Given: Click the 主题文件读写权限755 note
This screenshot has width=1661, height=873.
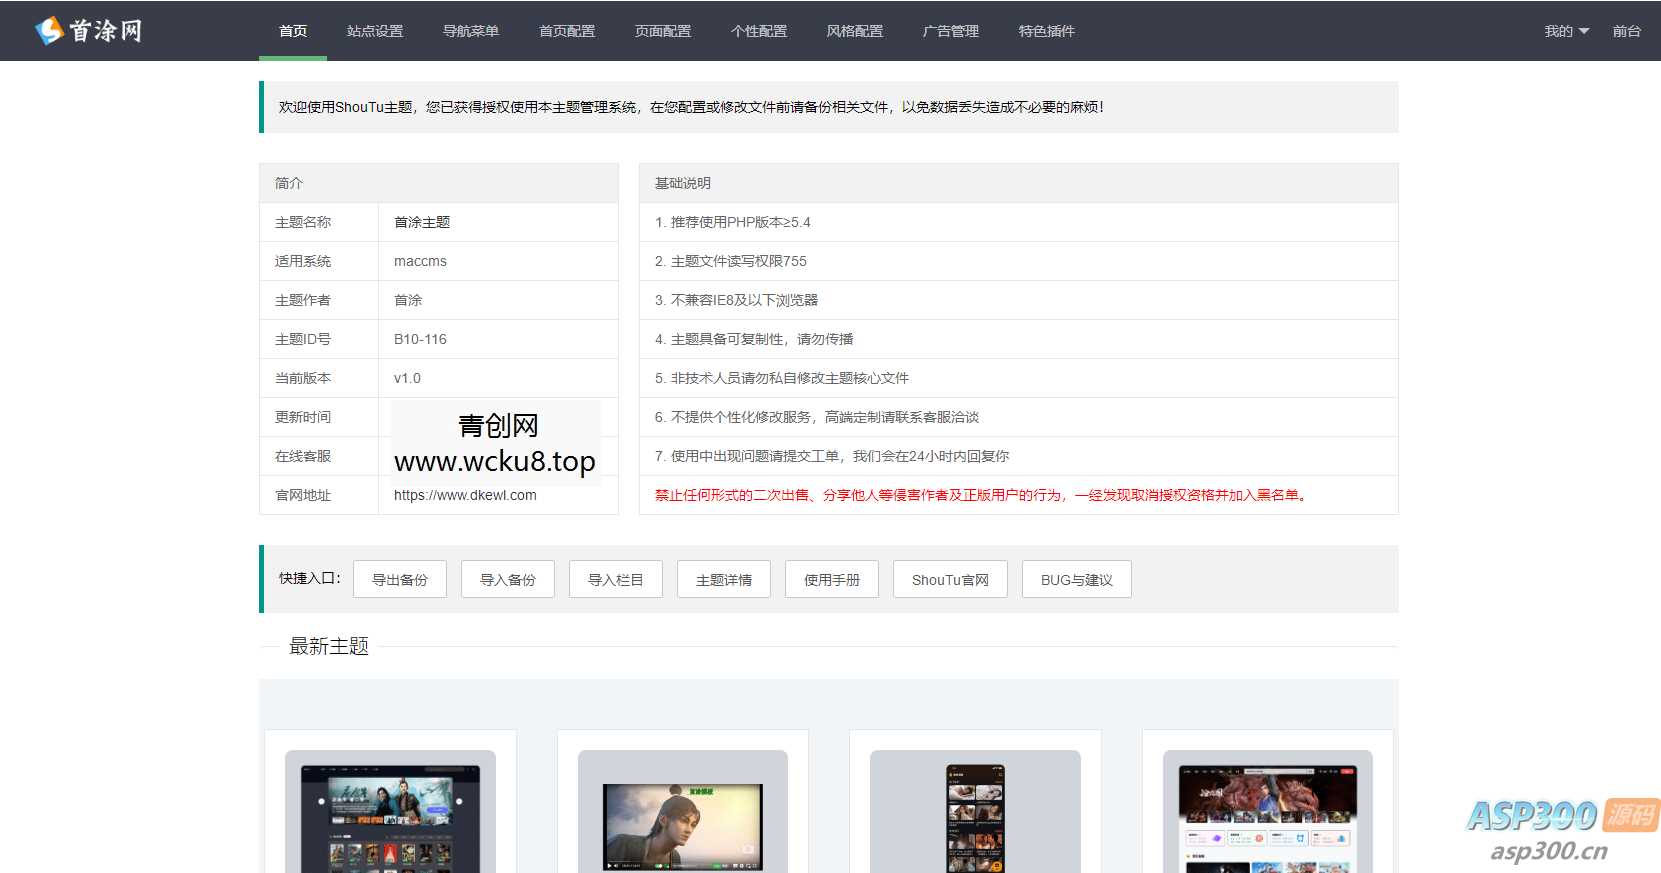Looking at the screenshot, I should pos(731,261).
